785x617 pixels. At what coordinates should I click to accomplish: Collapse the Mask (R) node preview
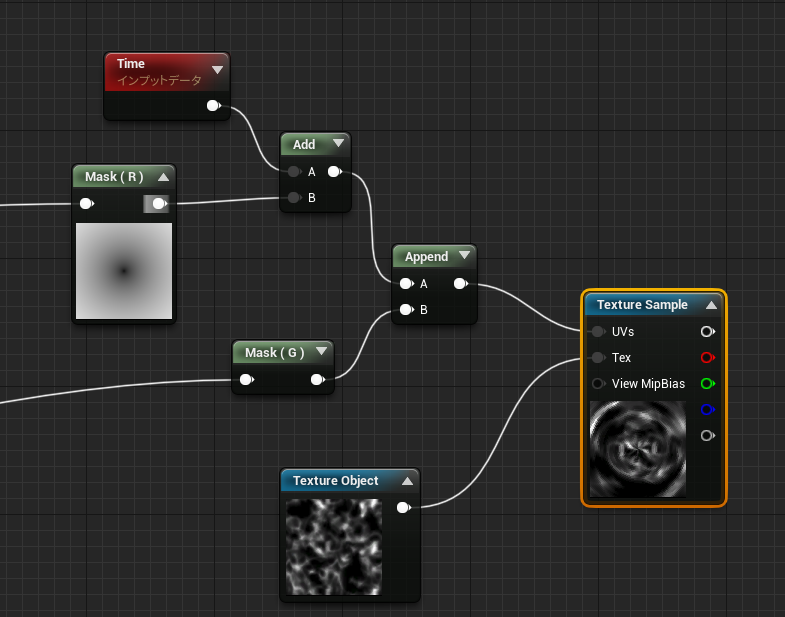pos(163,177)
